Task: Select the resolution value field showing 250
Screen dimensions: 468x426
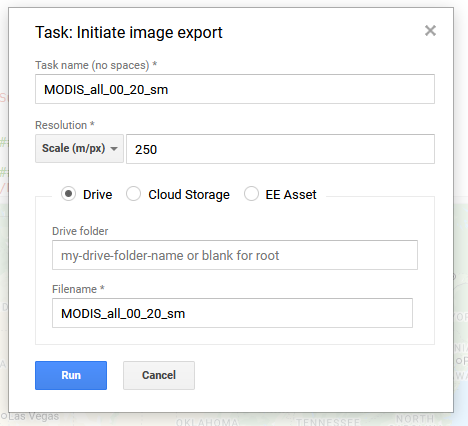Action: pos(280,149)
